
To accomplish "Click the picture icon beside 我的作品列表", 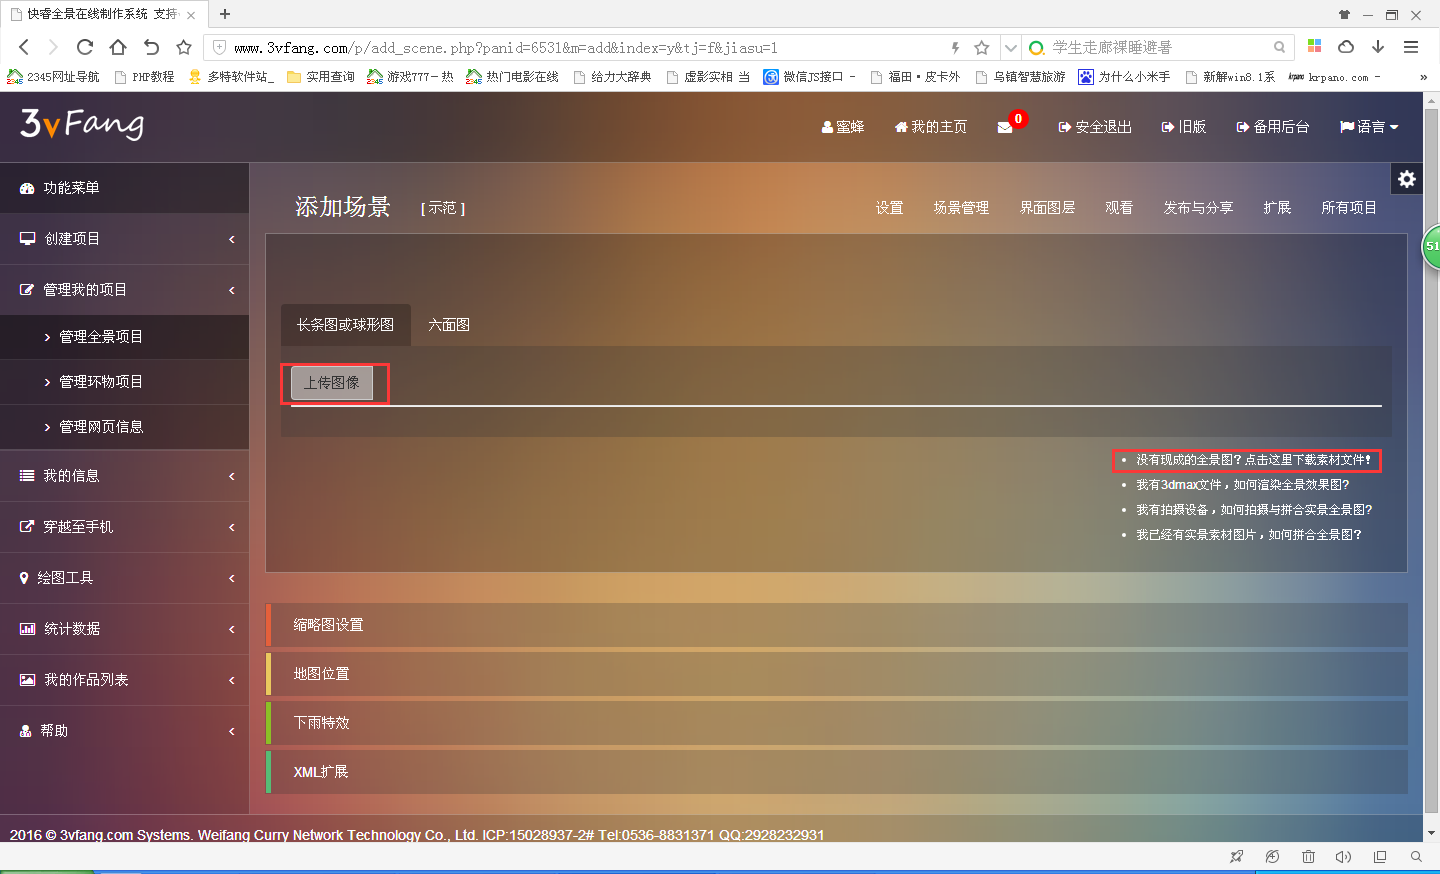I will (x=27, y=680).
